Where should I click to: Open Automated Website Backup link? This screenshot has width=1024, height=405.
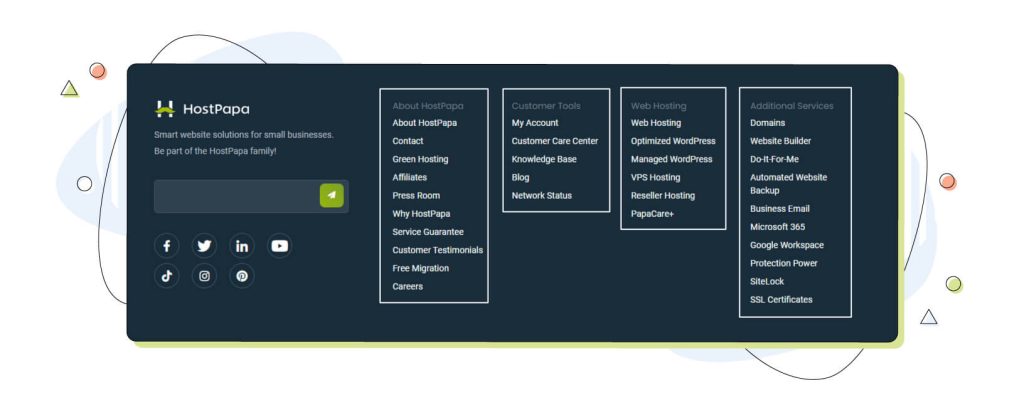(788, 184)
